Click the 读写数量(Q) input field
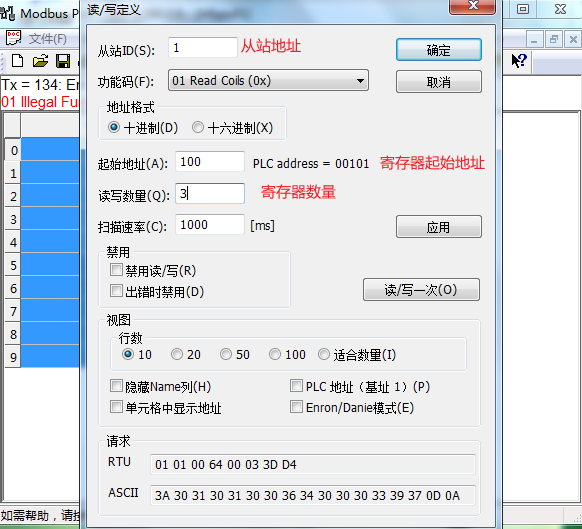This screenshot has width=582, height=529. pyautogui.click(x=210, y=193)
